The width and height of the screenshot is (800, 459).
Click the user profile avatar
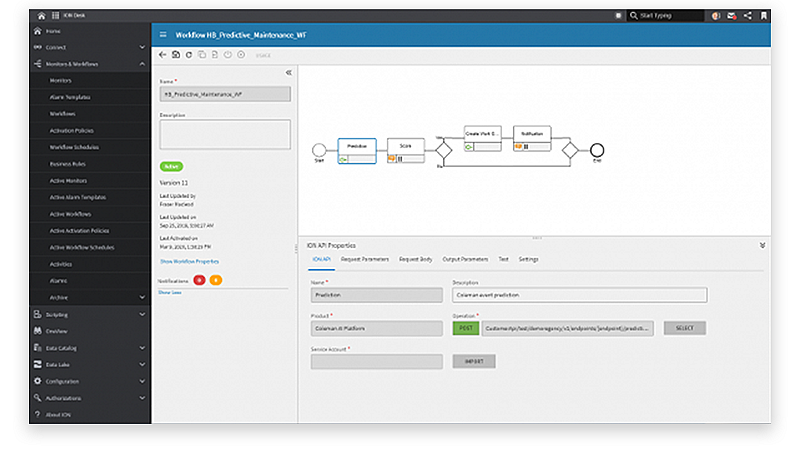click(x=716, y=16)
